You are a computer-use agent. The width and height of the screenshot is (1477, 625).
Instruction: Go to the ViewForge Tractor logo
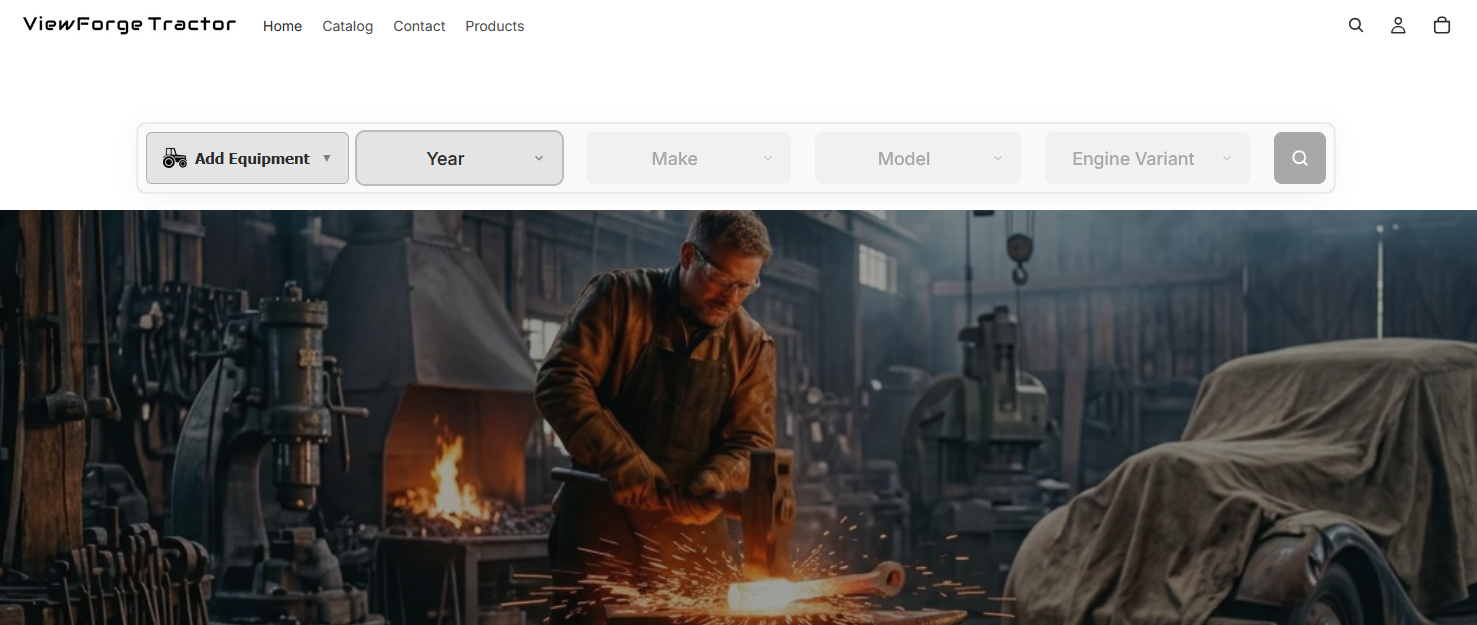coord(130,25)
